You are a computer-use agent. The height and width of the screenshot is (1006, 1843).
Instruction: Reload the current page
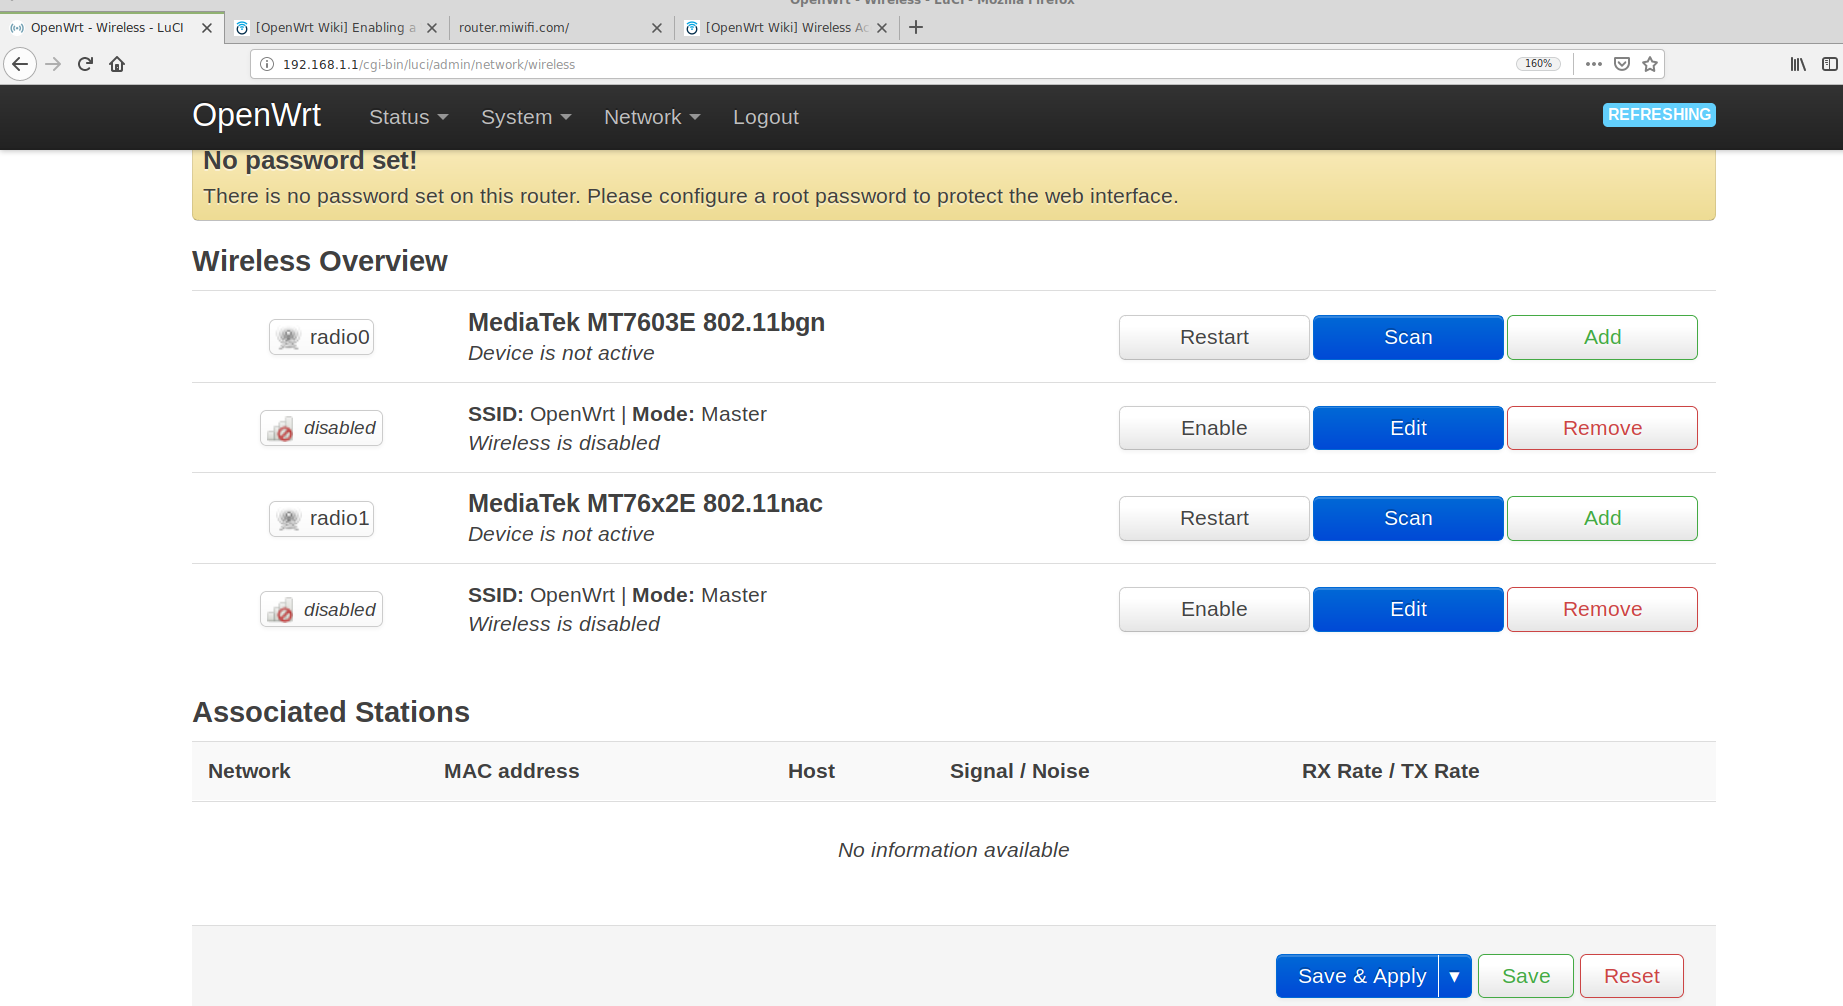pyautogui.click(x=86, y=64)
